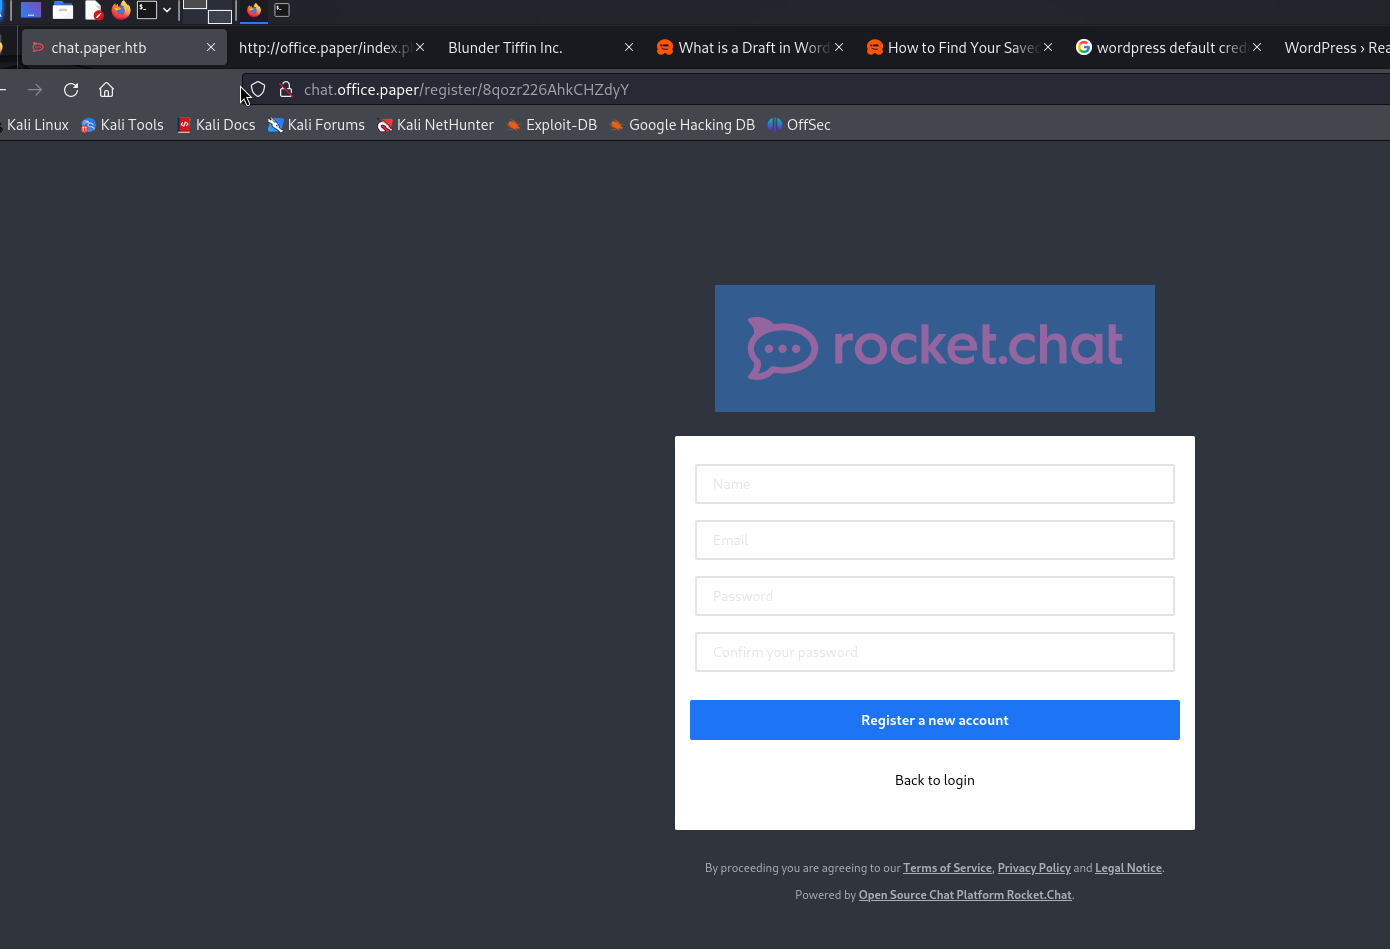Open the text editor launcher in panel
The width and height of the screenshot is (1390, 949).
pos(93,11)
